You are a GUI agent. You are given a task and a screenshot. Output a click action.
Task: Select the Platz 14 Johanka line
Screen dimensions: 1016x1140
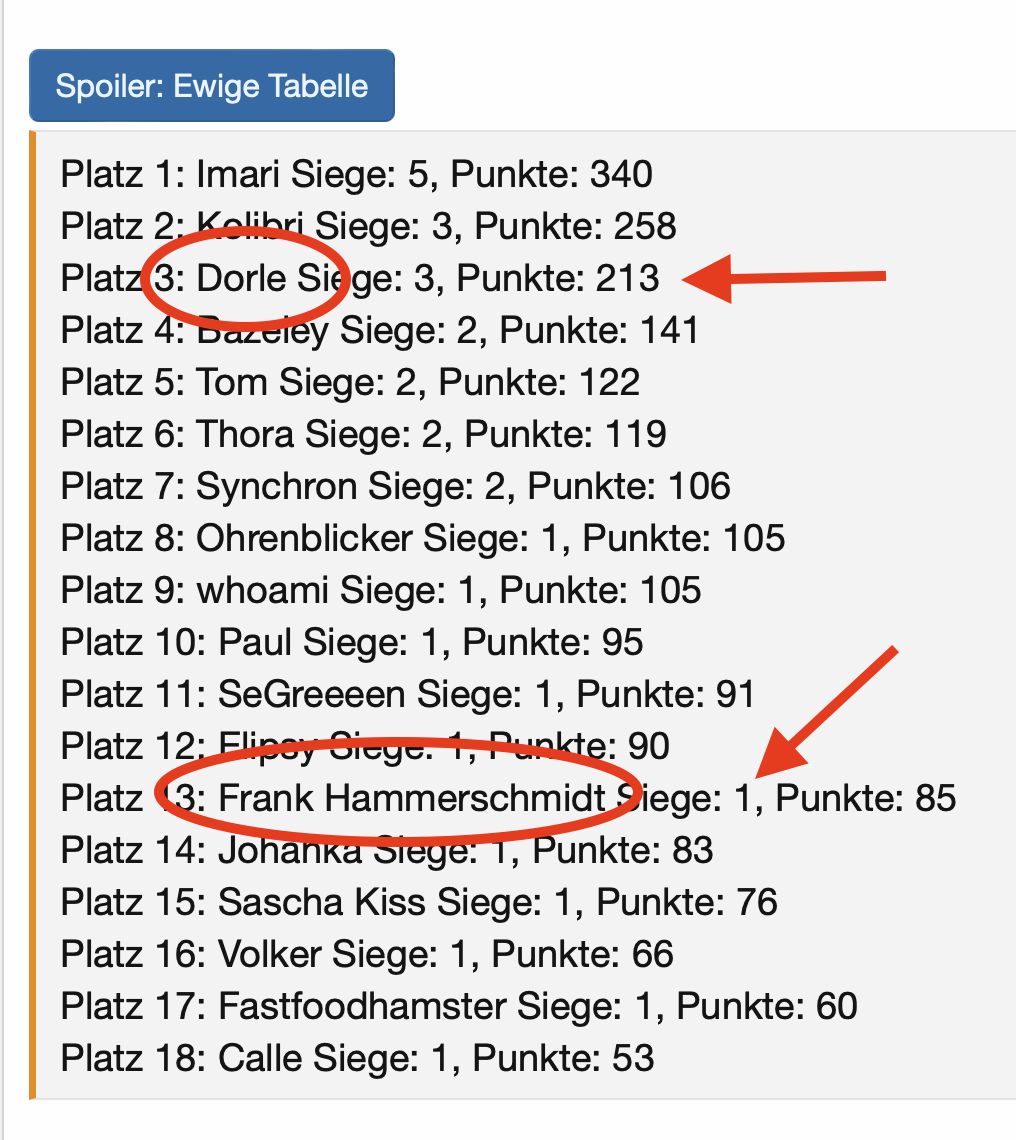(x=386, y=850)
